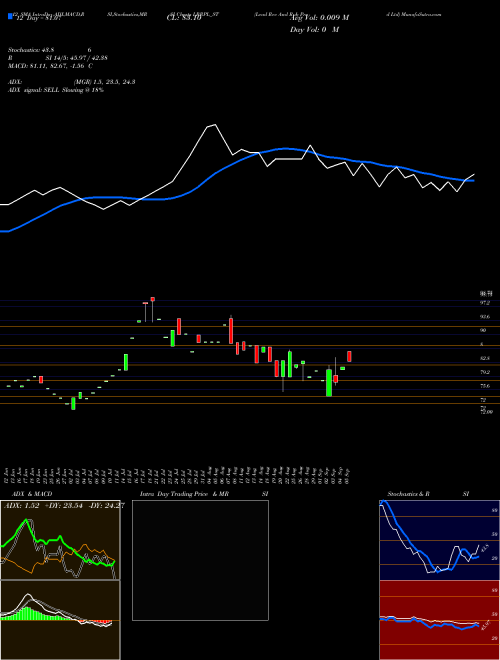Click the highest red candle at chart peak

(152, 299)
